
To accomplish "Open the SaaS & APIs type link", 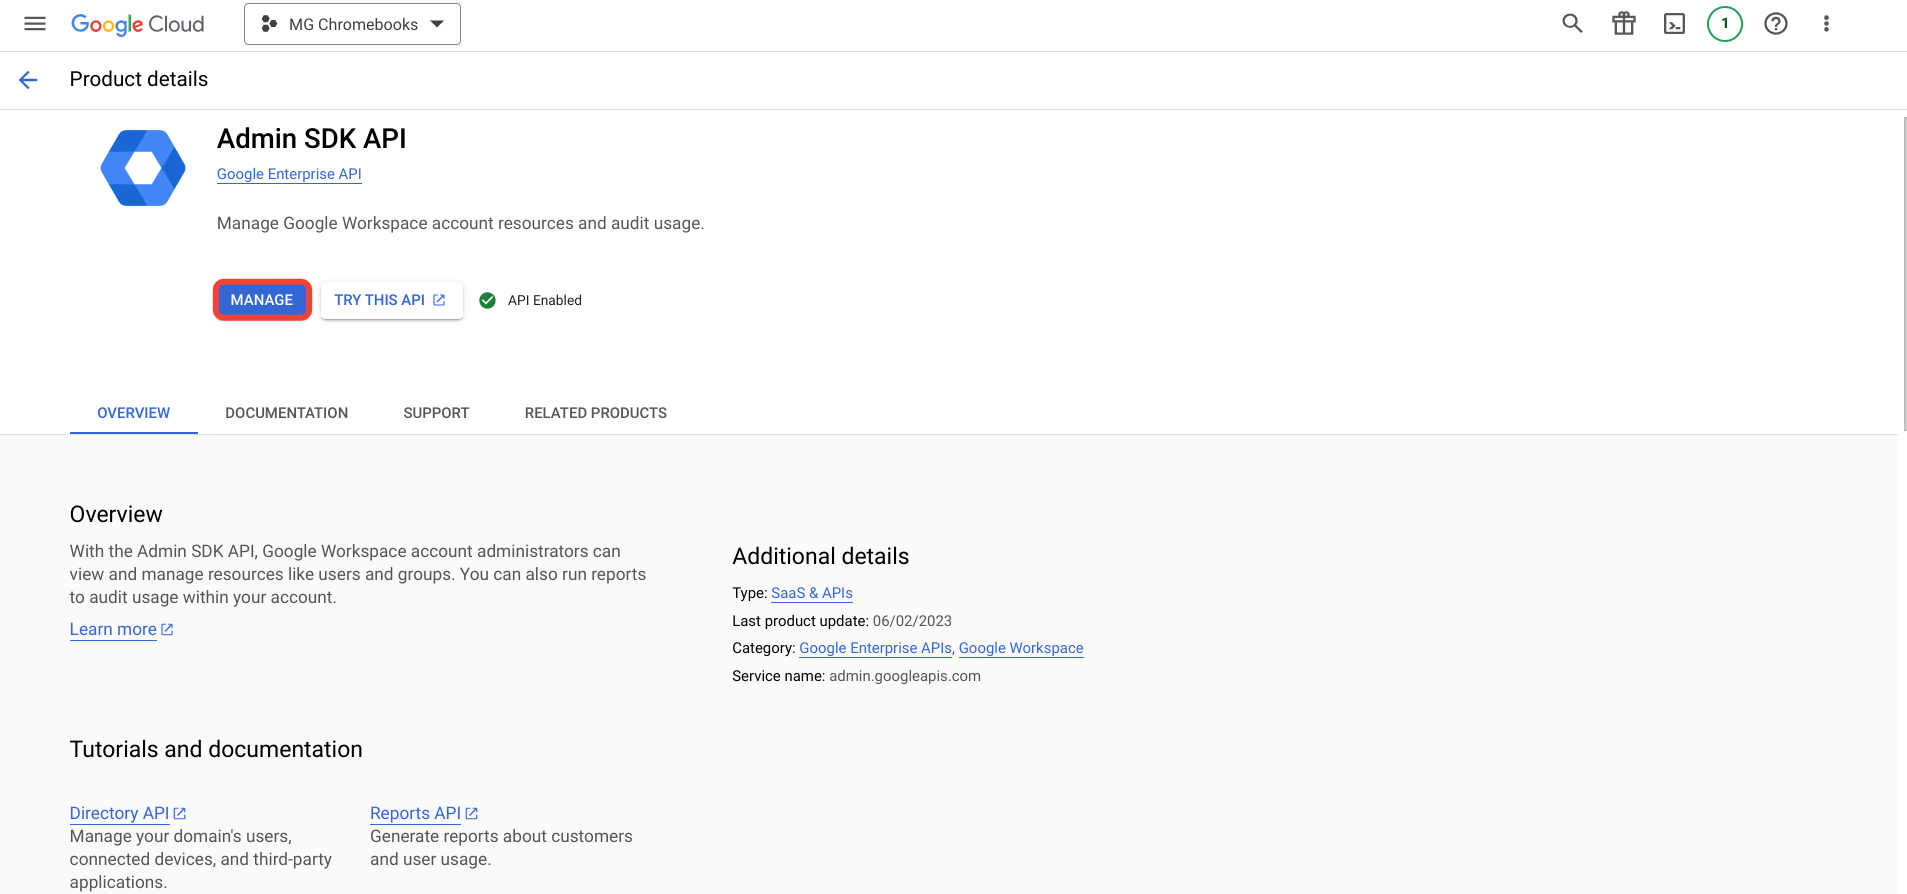I will (812, 593).
